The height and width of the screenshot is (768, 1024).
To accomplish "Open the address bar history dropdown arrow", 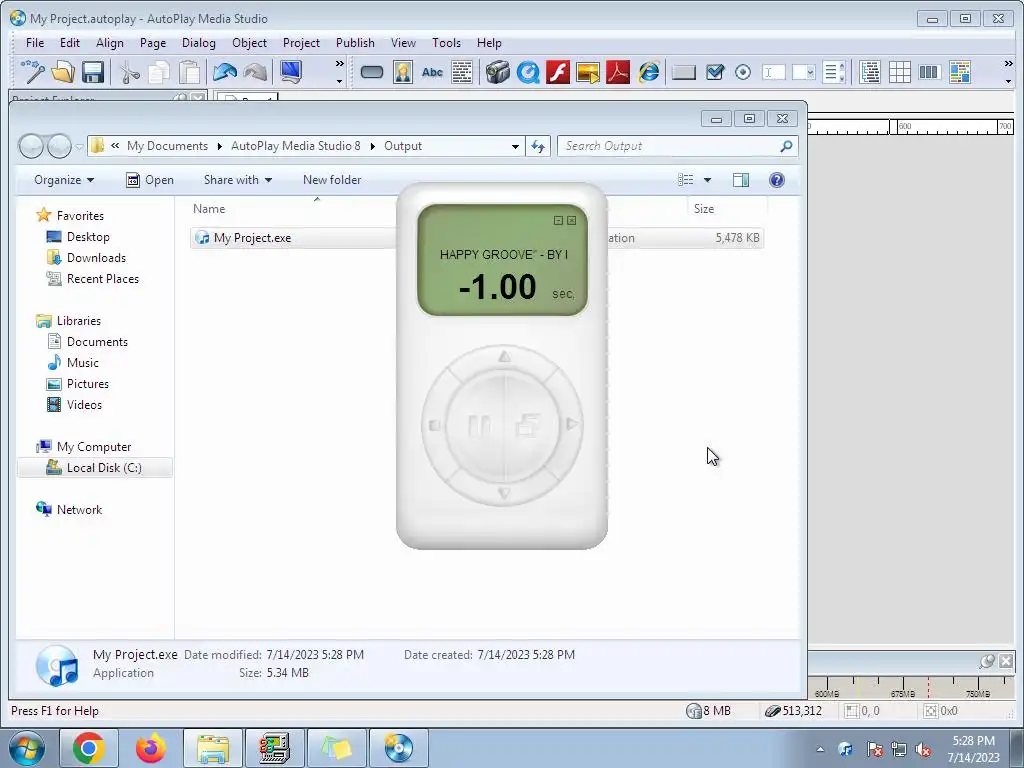I will 515,146.
